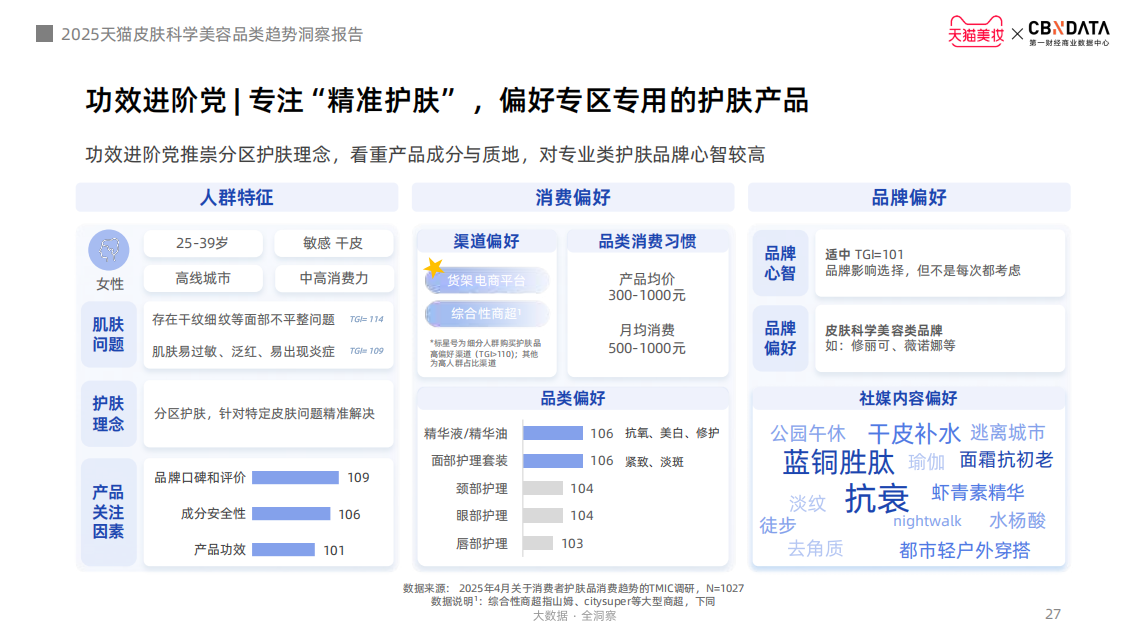Select the 中高消费力 tag
The height and width of the screenshot is (641, 1146).
[x=334, y=277]
